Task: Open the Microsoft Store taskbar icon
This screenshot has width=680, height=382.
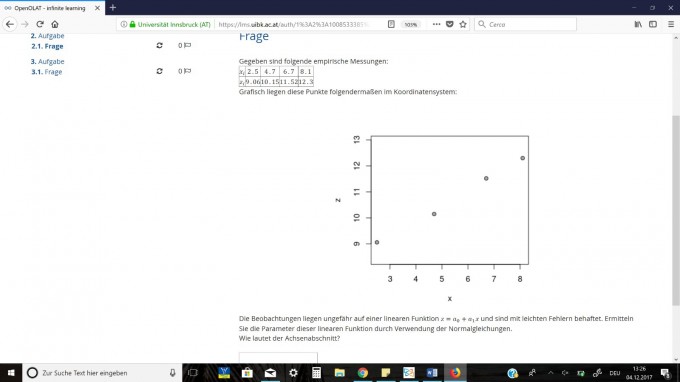Action: point(247,373)
